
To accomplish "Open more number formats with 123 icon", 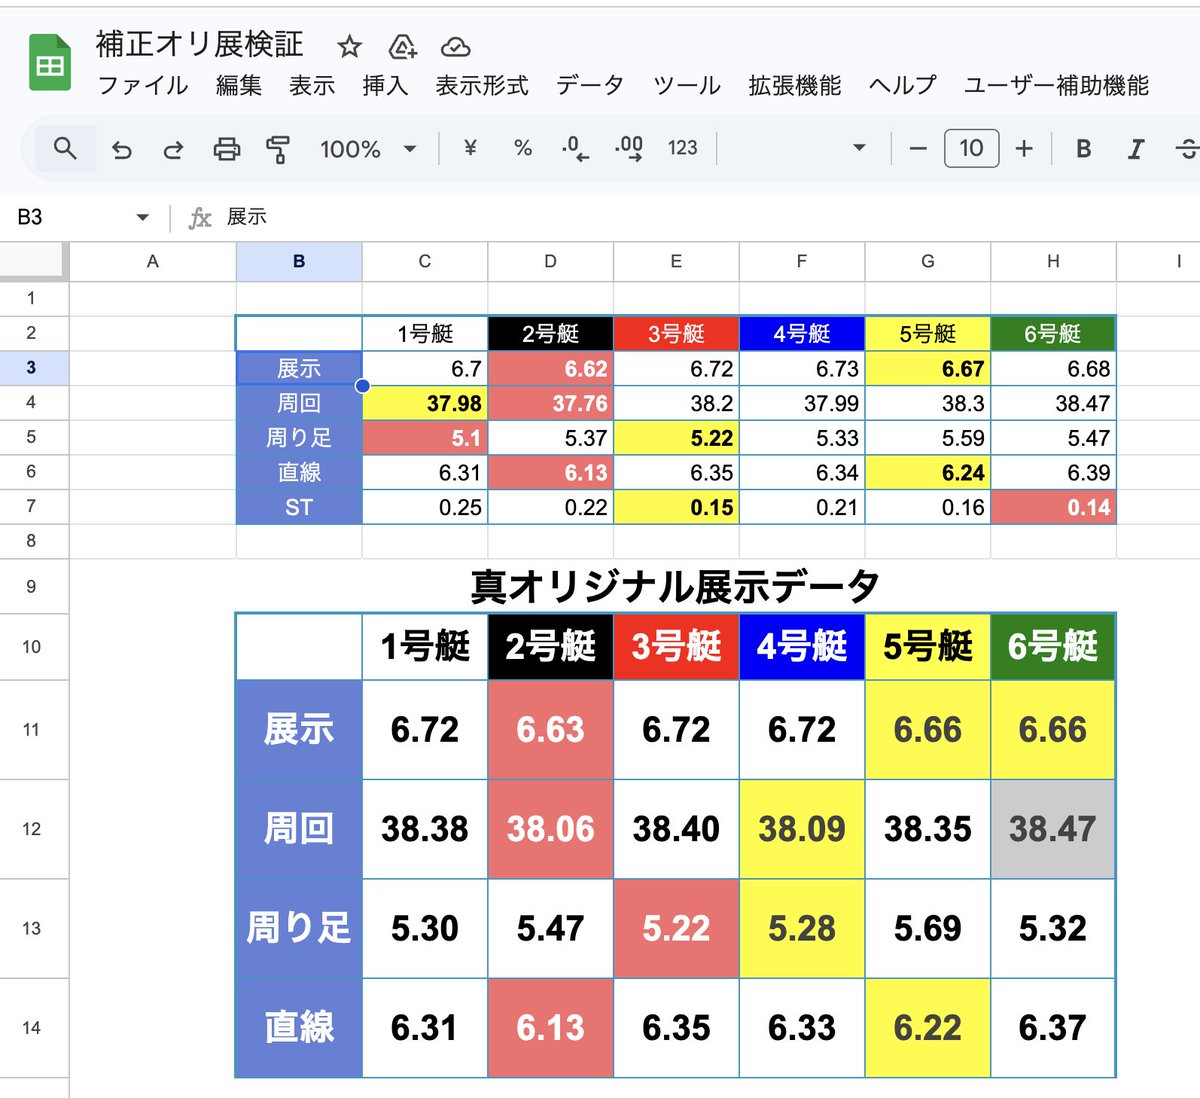I will pos(682,148).
